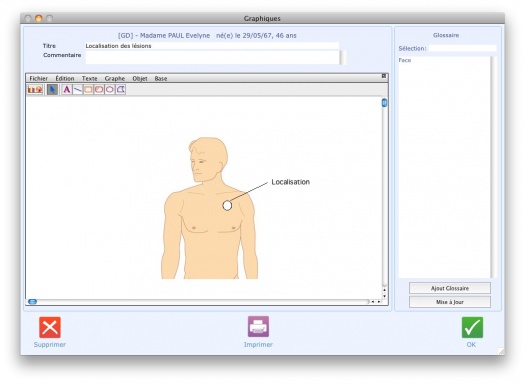Viewport: 525px width, 383px height.
Task: Open the Graphe menu
Action: click(115, 78)
